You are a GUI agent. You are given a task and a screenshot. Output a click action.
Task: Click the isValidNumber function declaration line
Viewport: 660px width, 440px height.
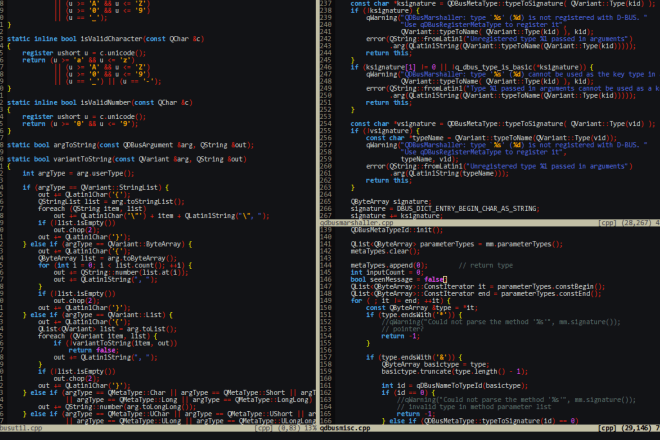pyautogui.click(x=100, y=102)
